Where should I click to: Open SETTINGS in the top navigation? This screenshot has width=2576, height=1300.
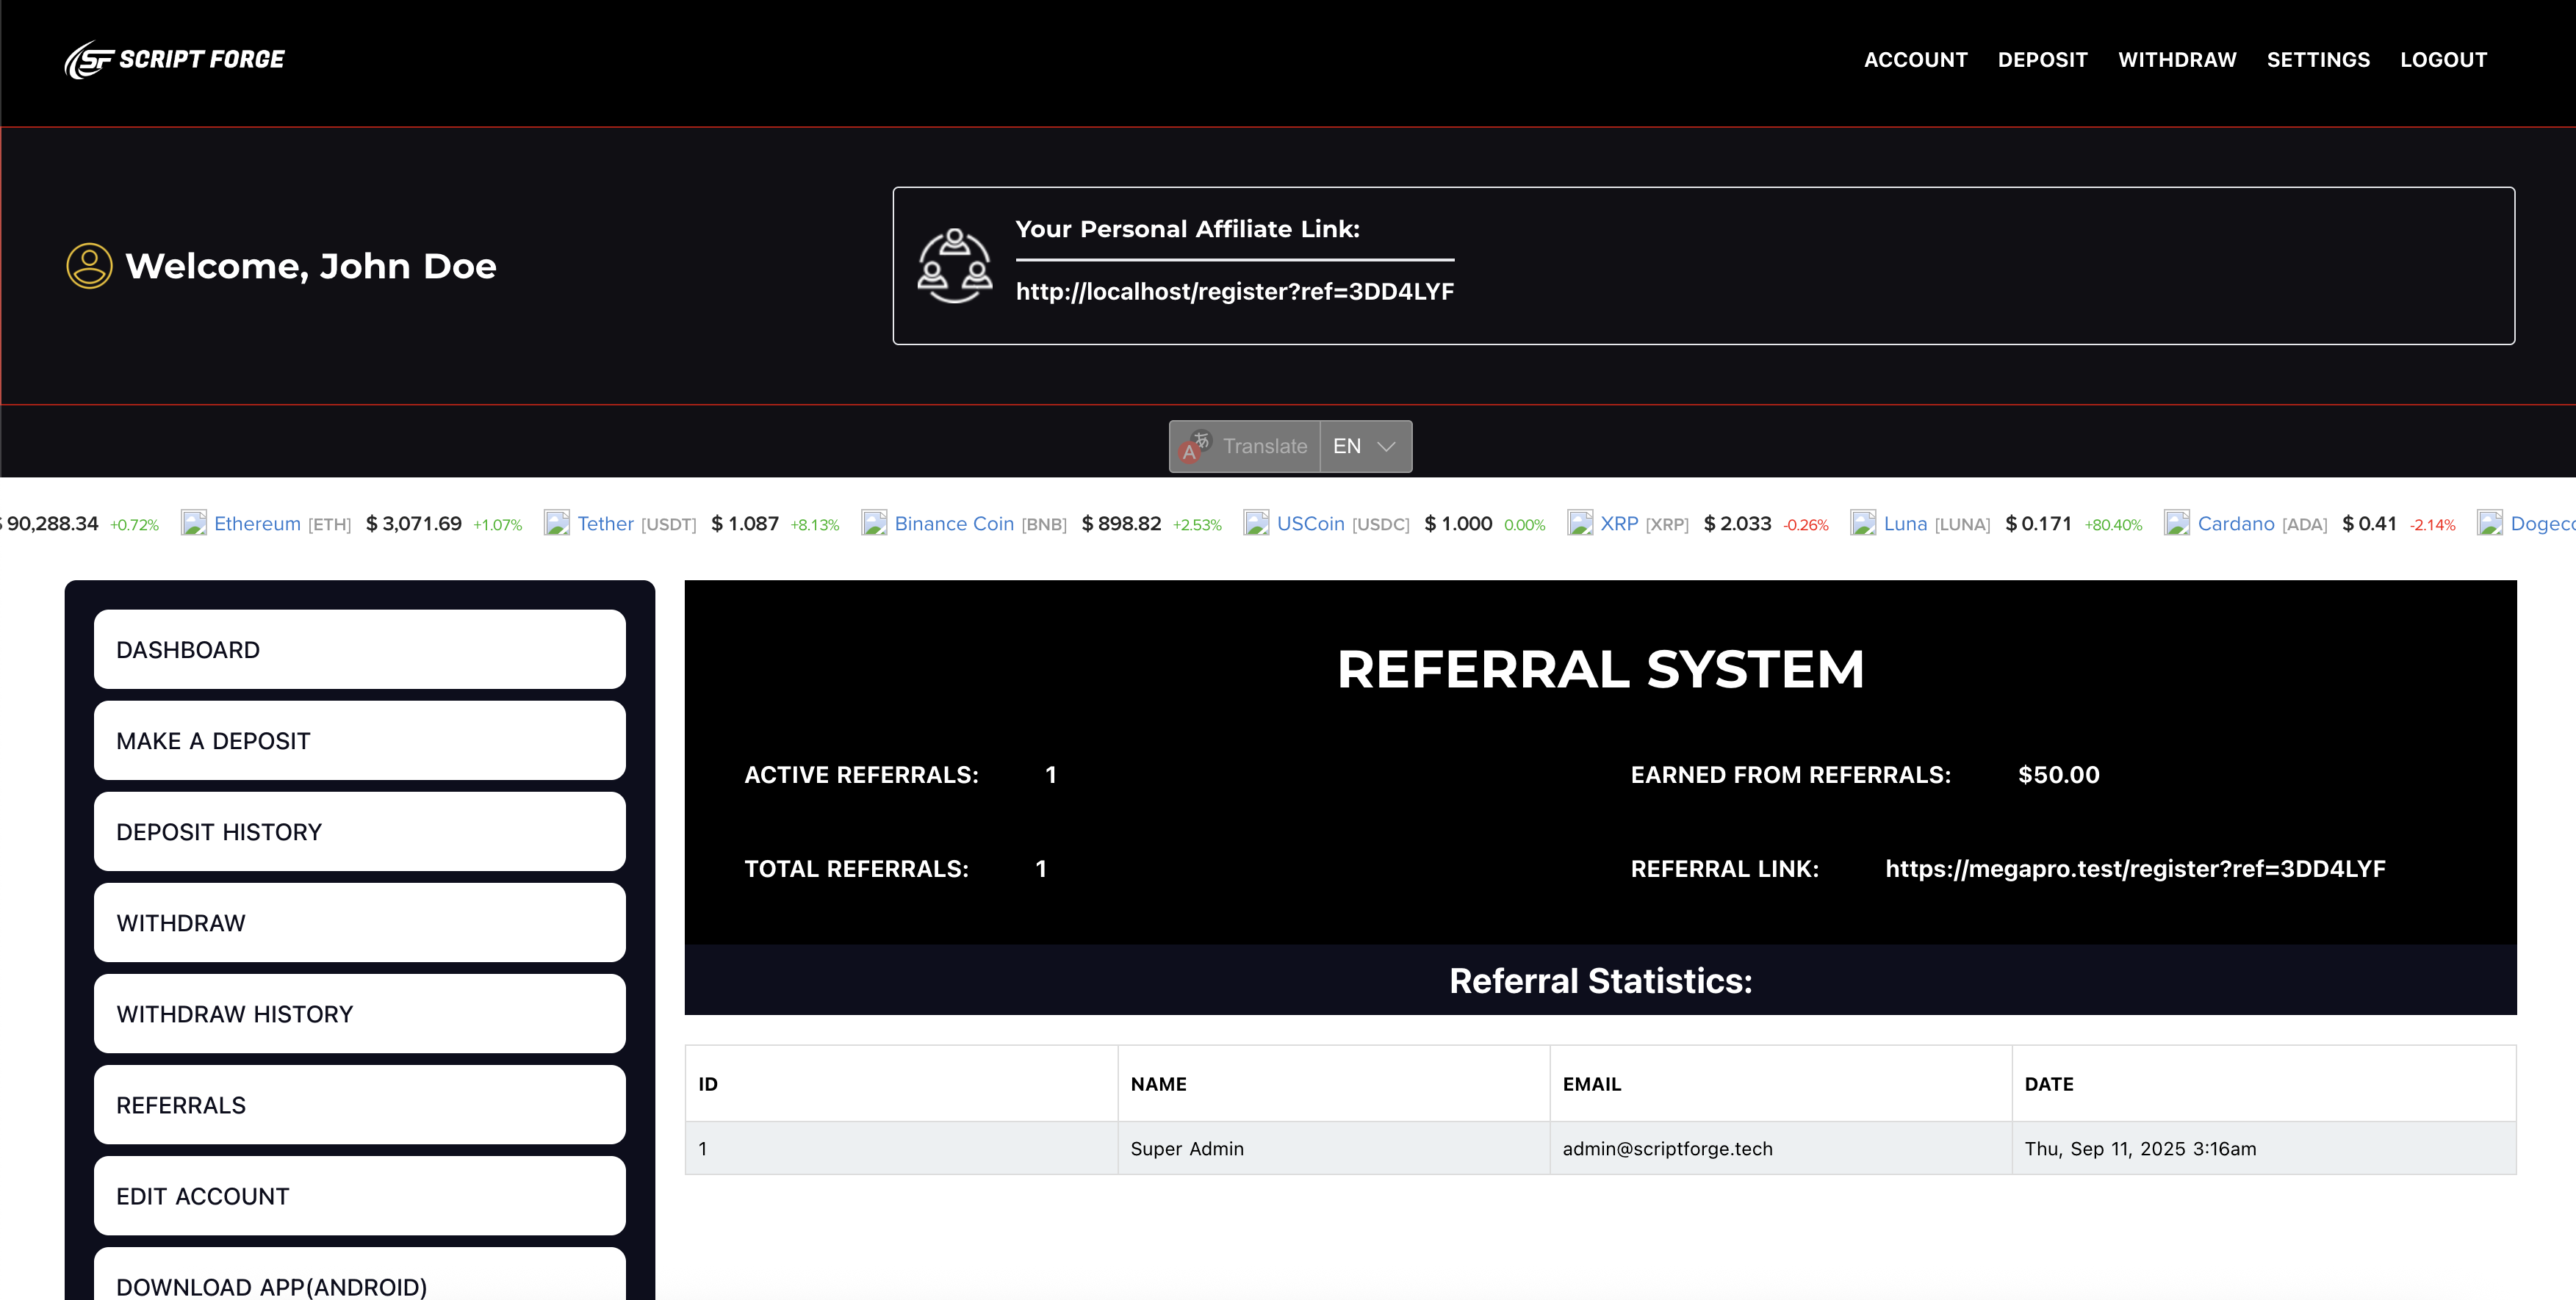click(2318, 60)
